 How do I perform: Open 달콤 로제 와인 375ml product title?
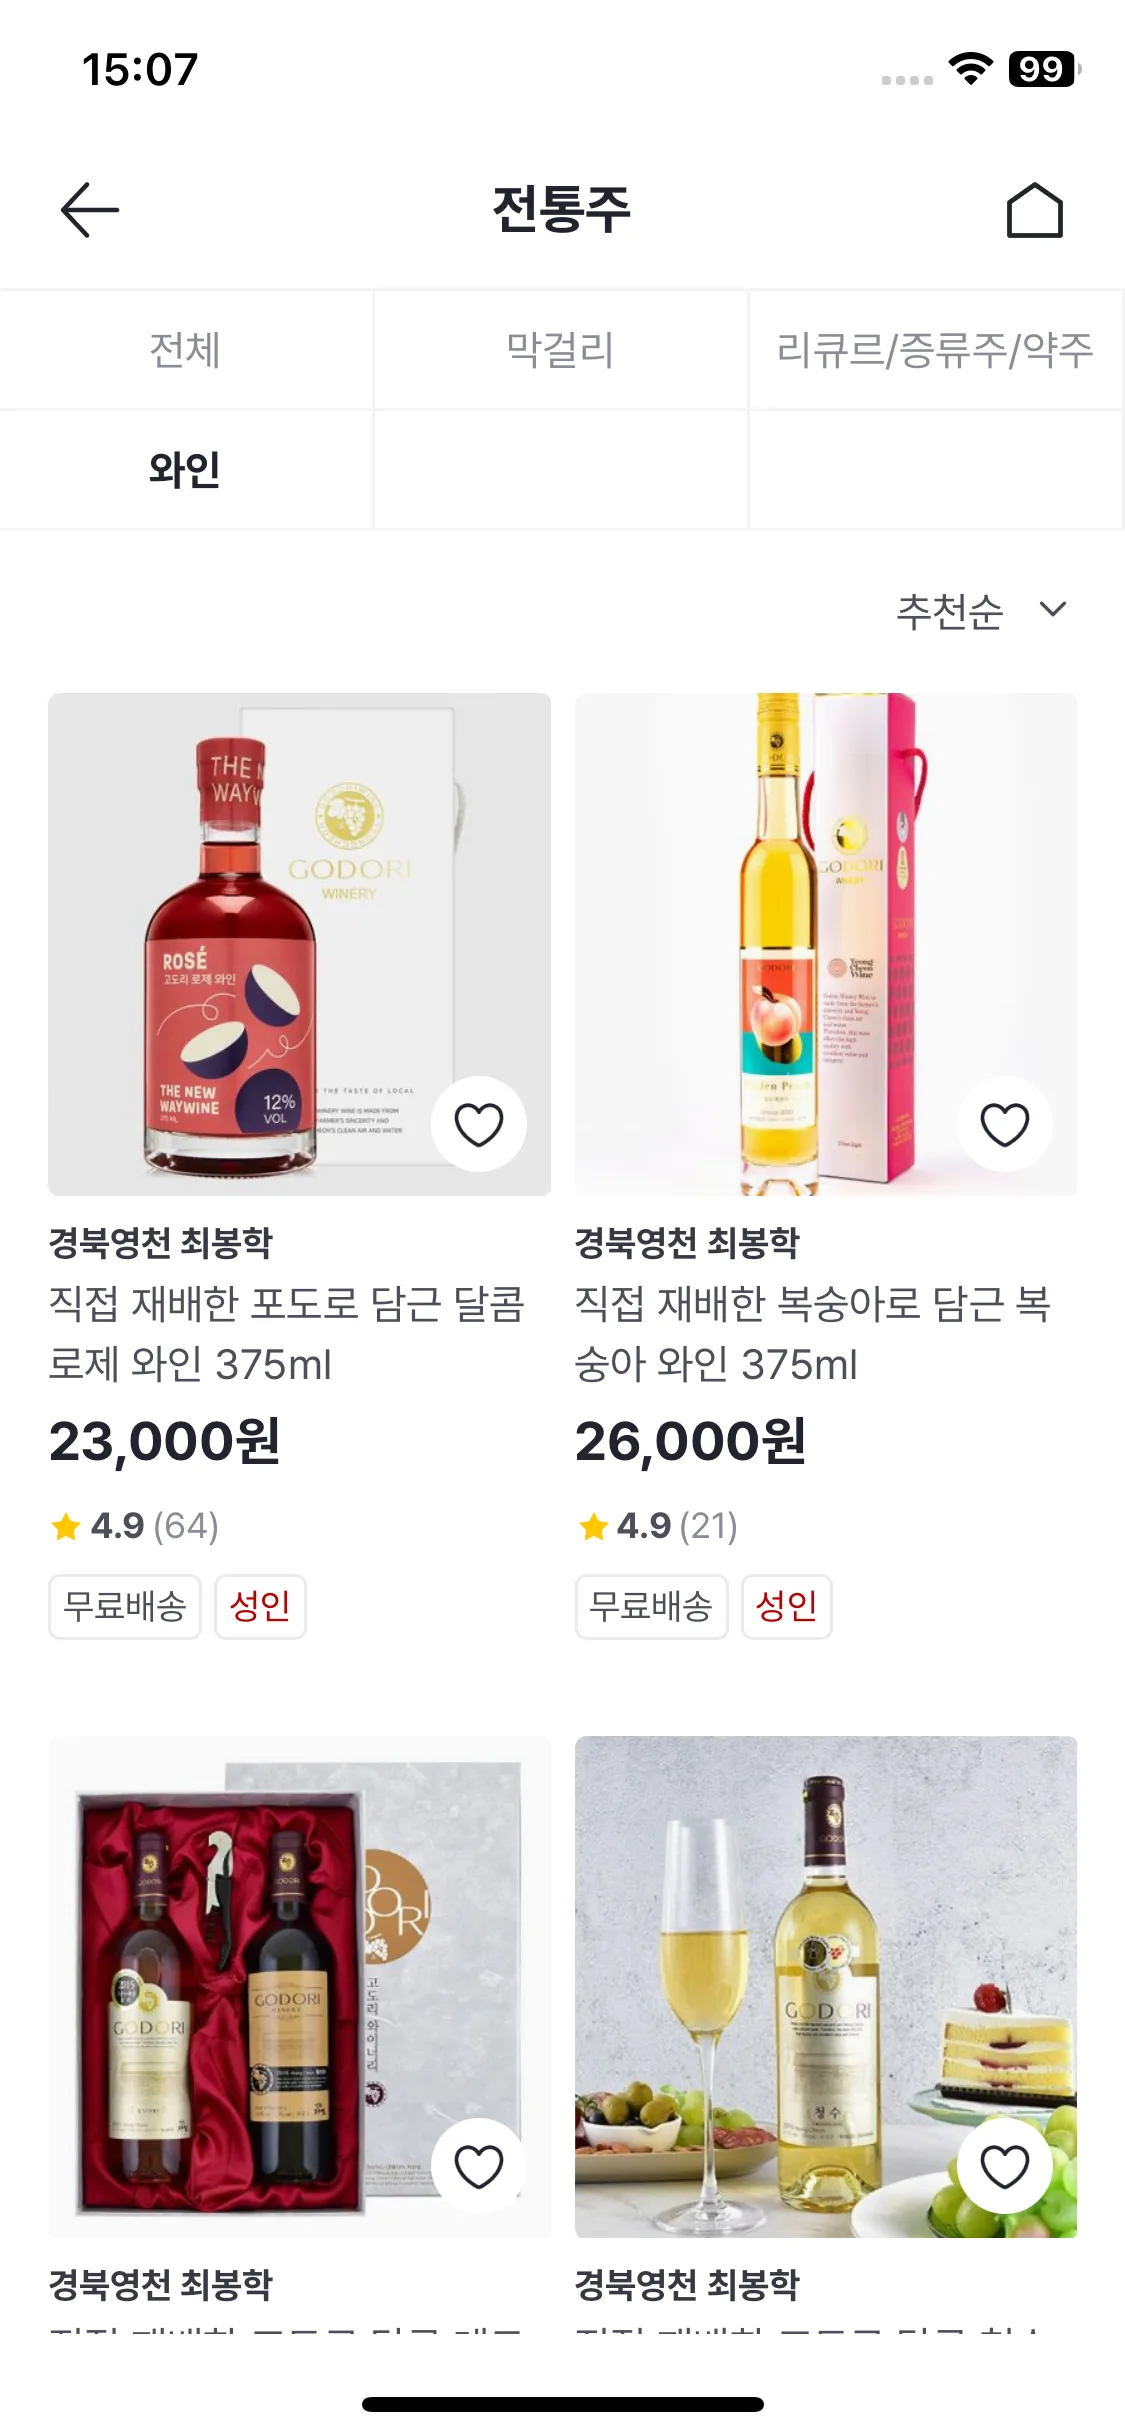coord(287,1334)
